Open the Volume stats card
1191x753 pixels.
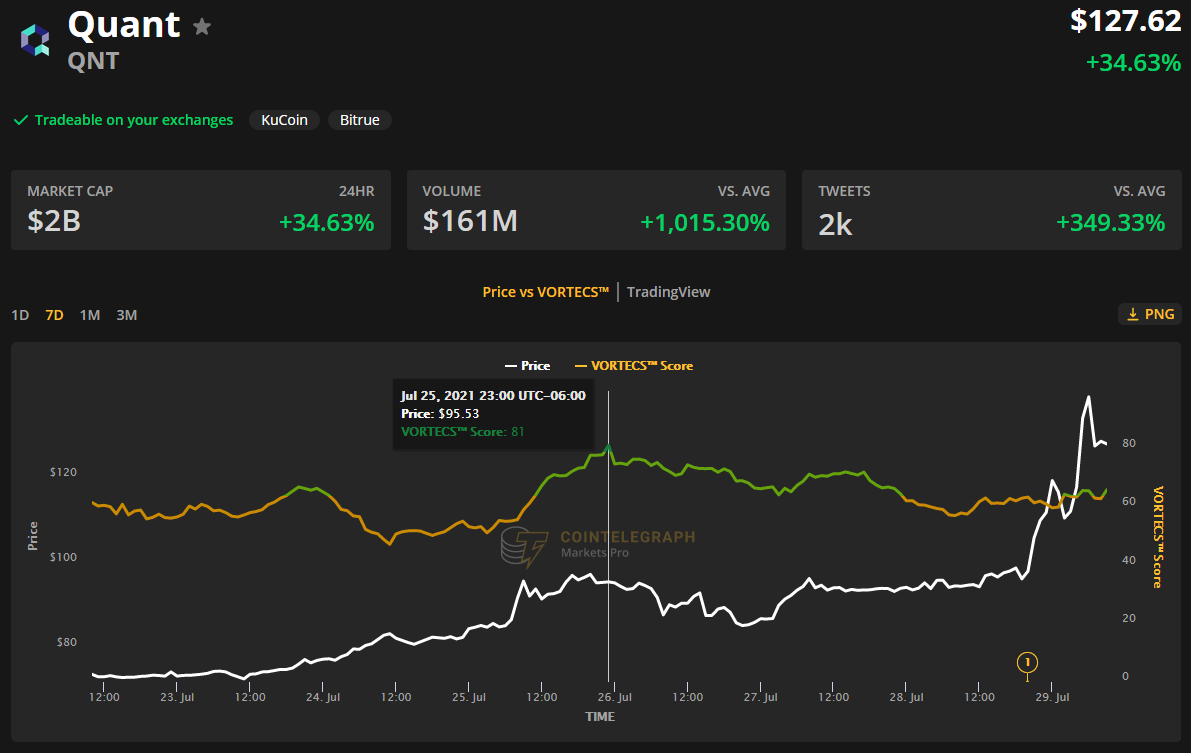[x=596, y=210]
